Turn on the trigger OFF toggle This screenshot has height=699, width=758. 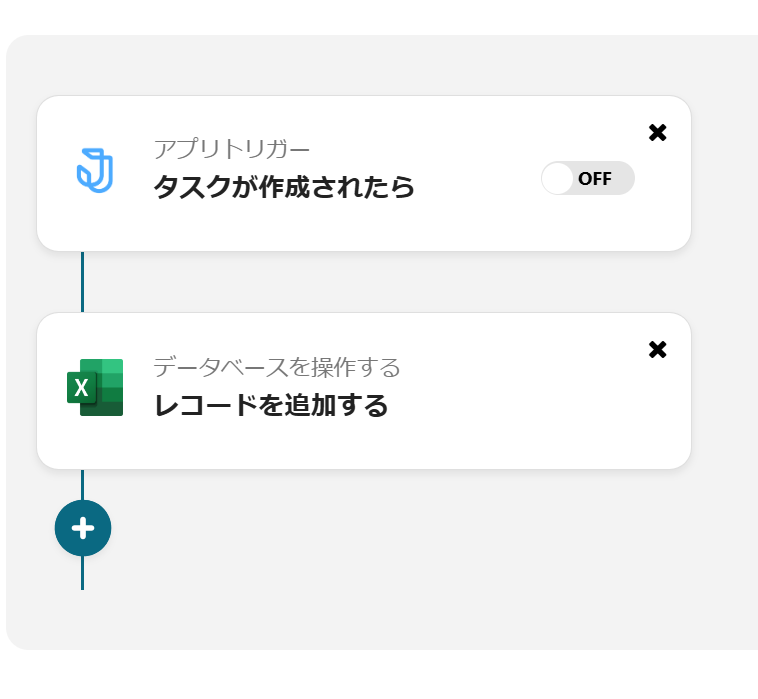(x=588, y=179)
